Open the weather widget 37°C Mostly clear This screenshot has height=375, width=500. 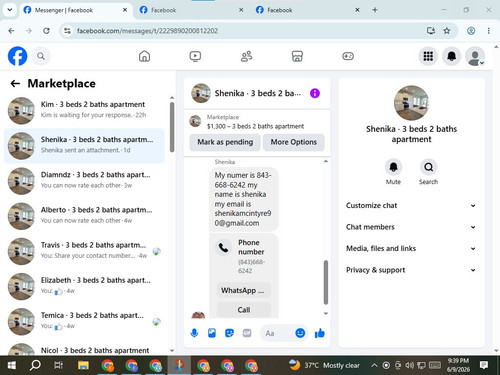tap(324, 365)
